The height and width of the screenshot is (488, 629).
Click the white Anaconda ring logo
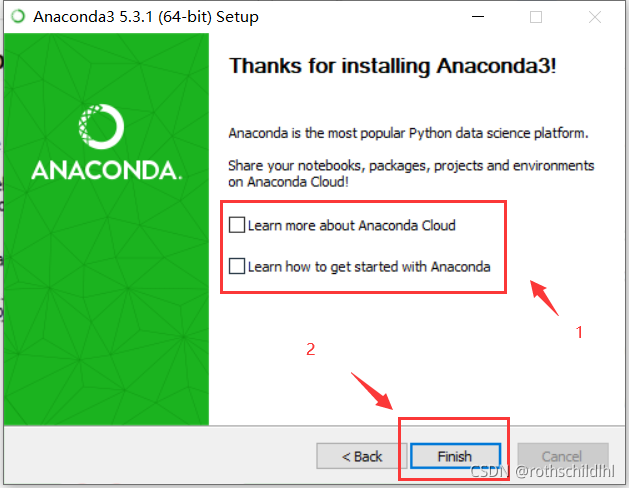point(101,126)
